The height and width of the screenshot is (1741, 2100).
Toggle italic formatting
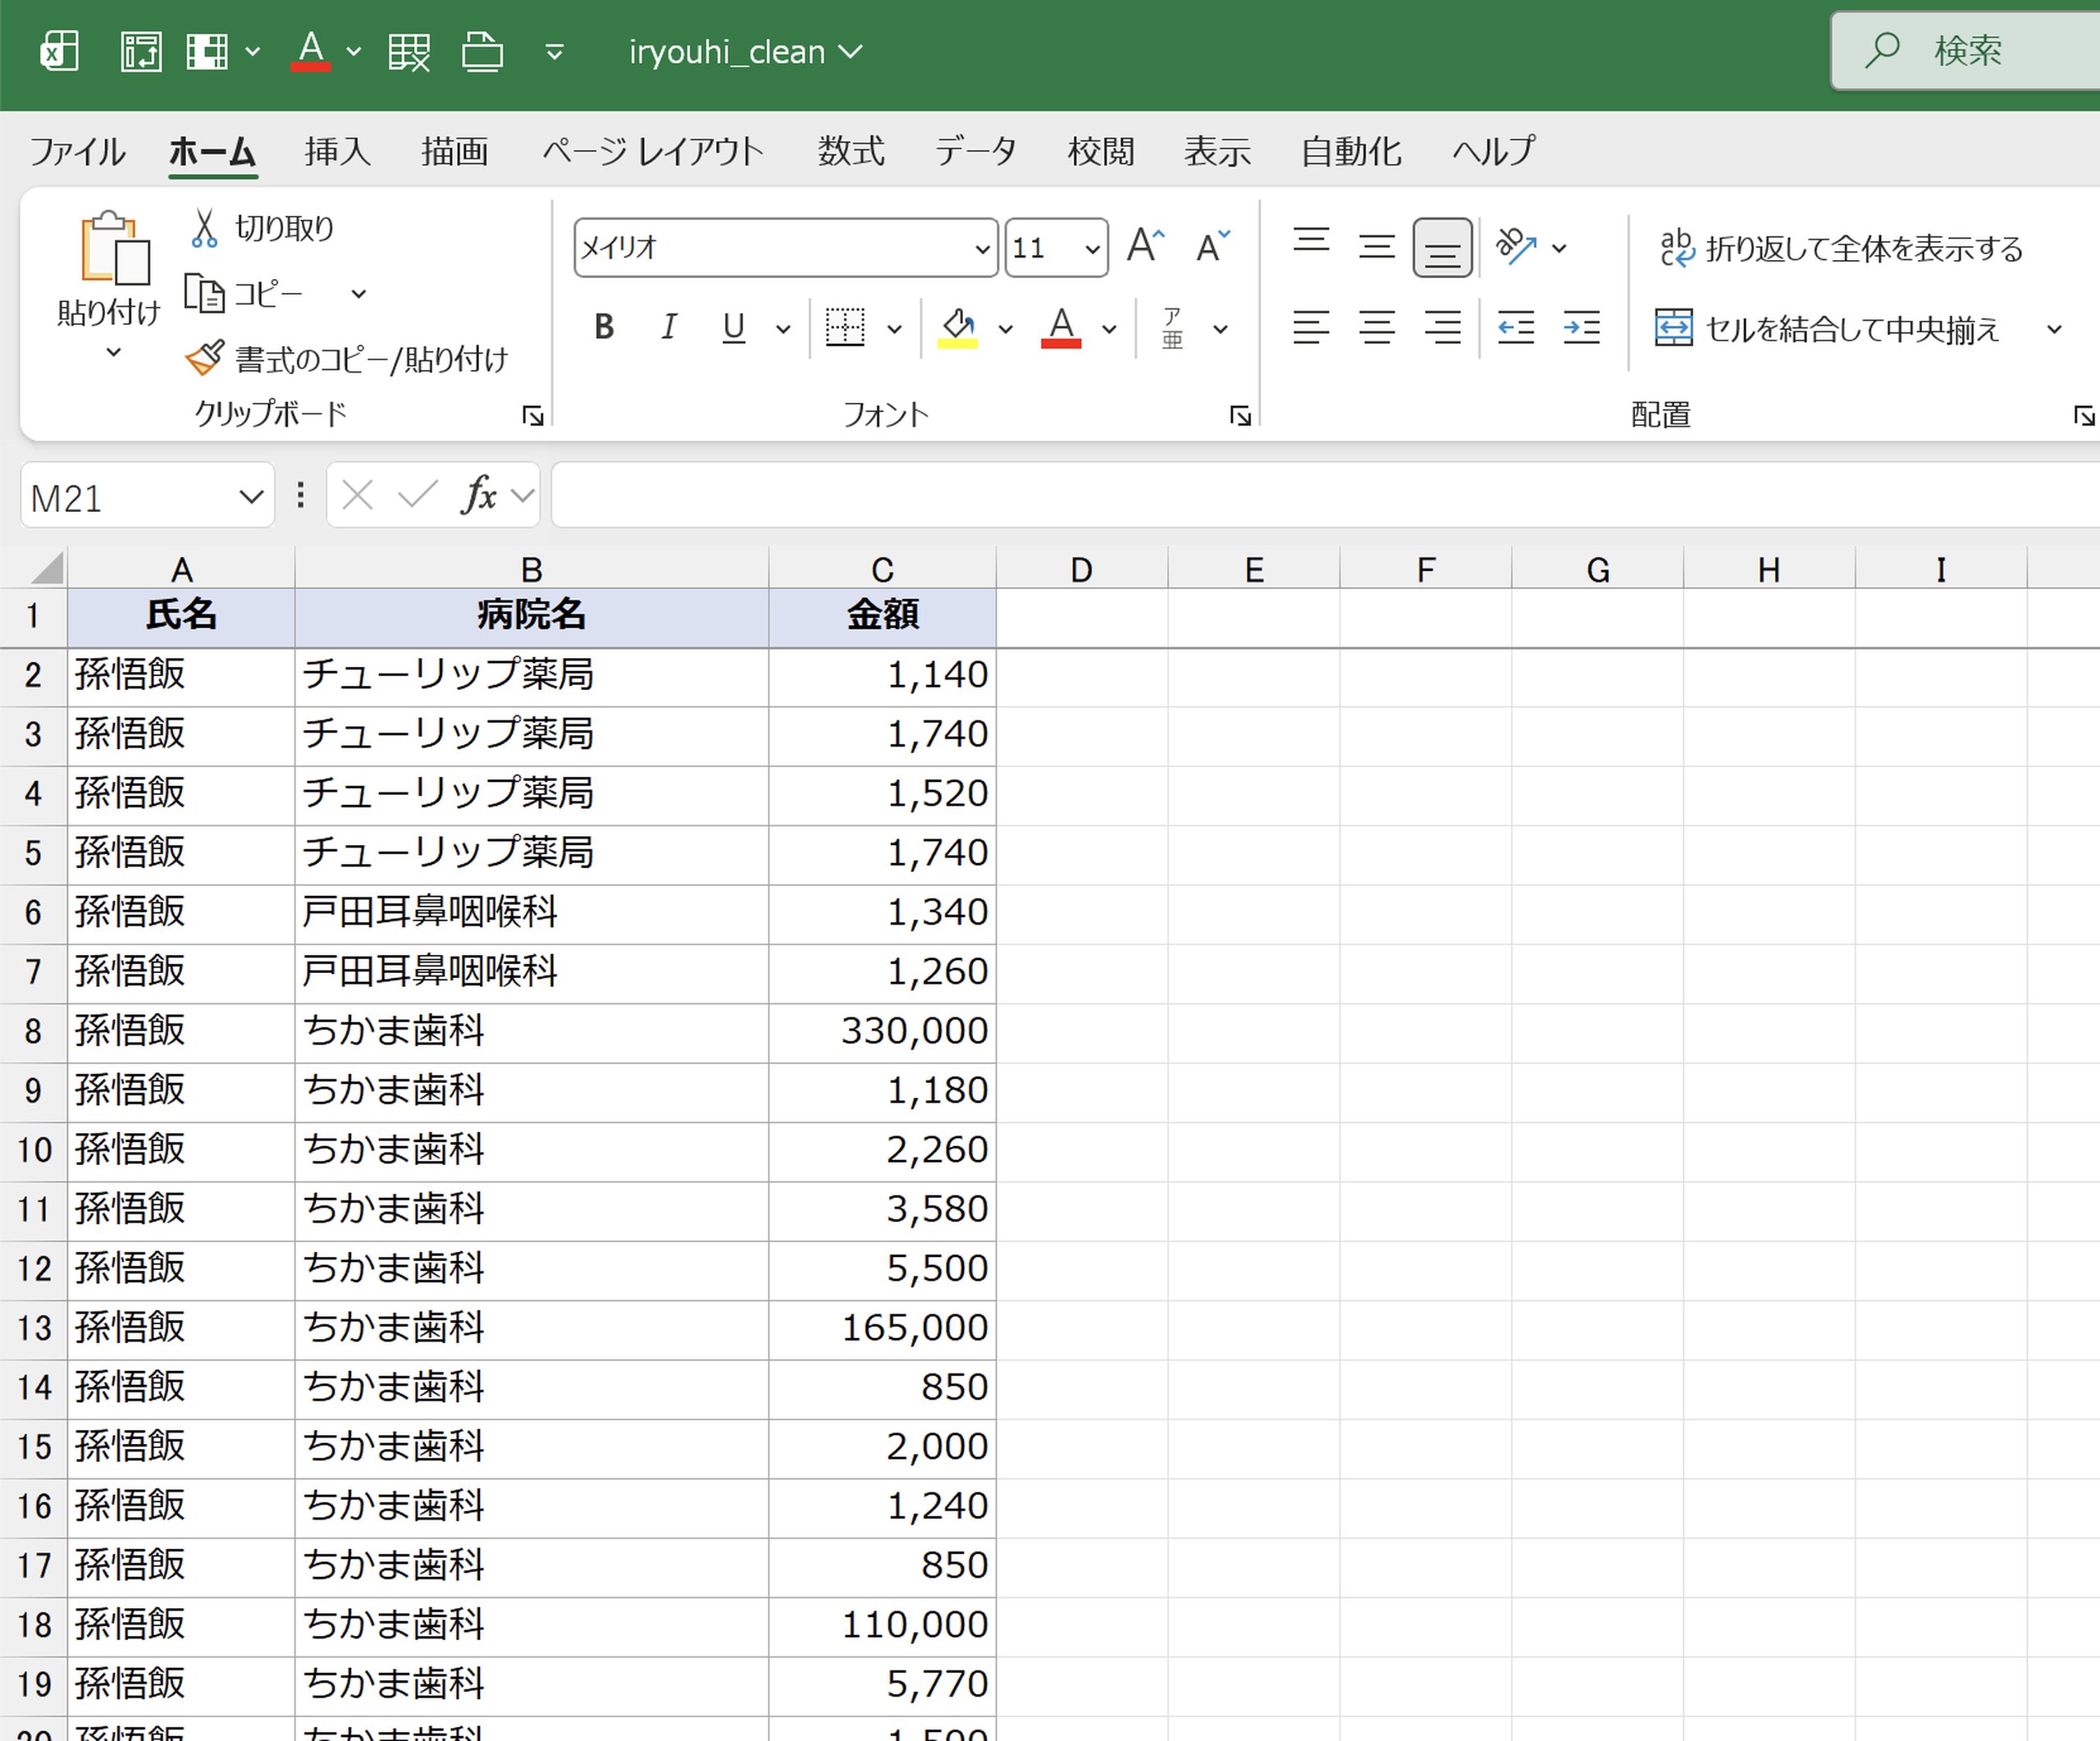point(669,327)
